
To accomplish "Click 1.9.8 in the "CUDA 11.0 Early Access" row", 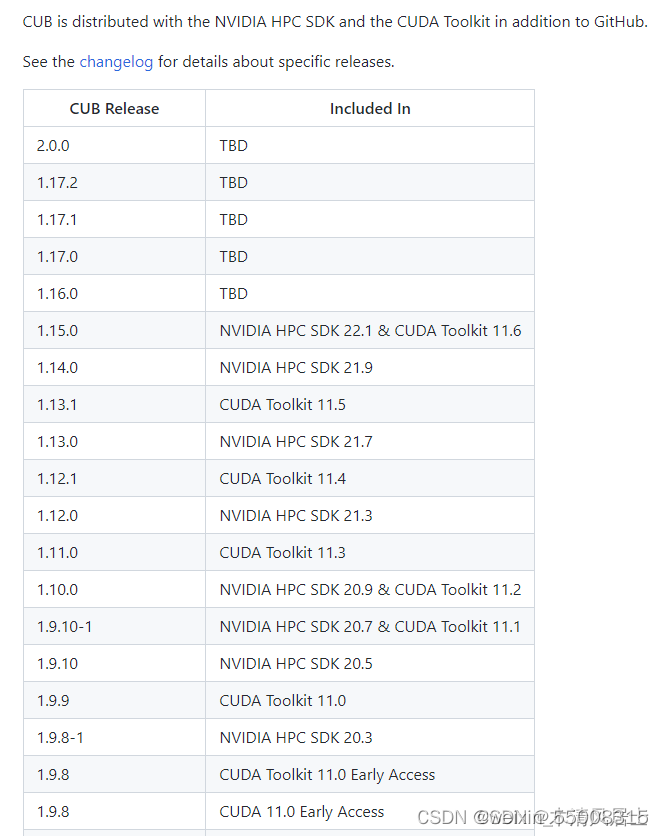I will coord(114,811).
